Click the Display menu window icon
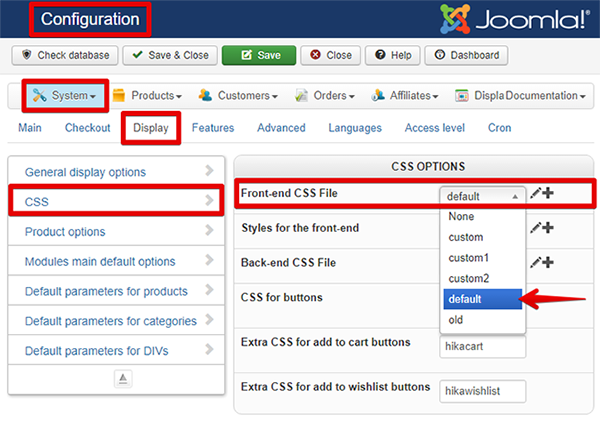The height and width of the screenshot is (422, 600). [x=461, y=95]
